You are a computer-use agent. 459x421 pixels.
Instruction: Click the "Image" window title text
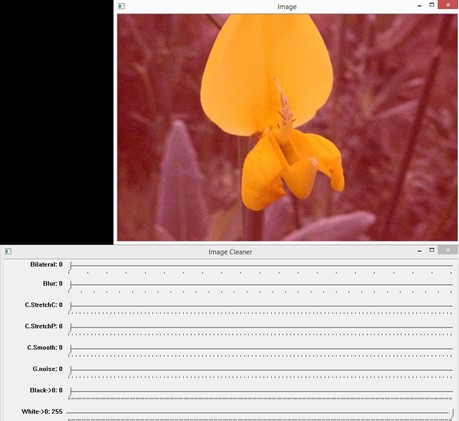point(287,7)
